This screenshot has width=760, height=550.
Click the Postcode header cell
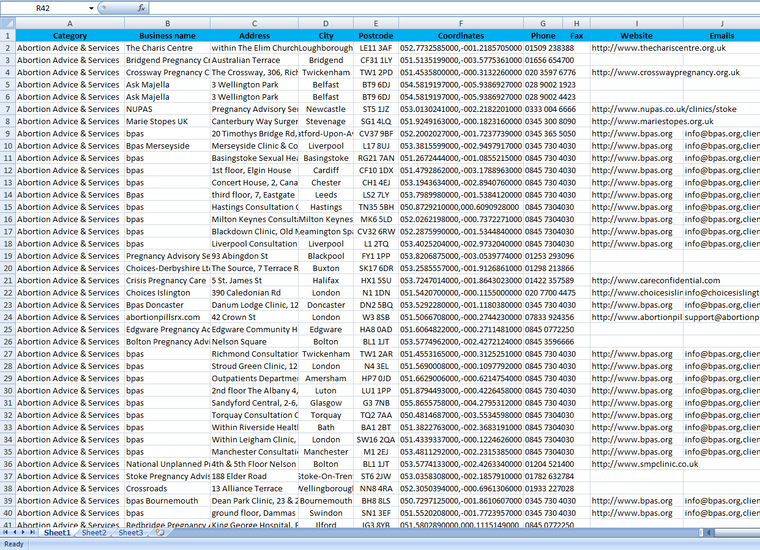point(376,35)
